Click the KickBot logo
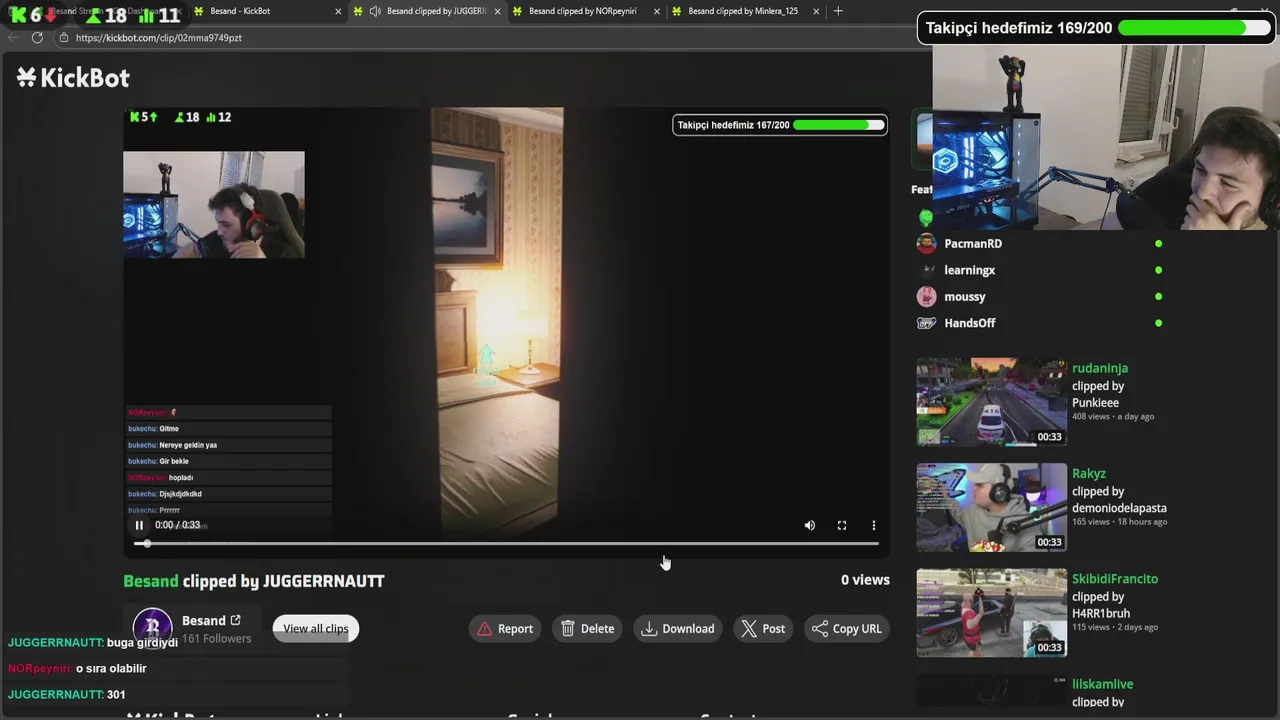The width and height of the screenshot is (1280, 720). (x=73, y=78)
